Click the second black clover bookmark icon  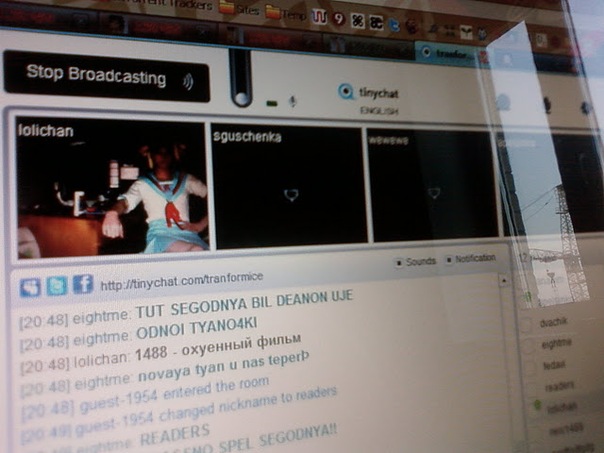(376, 22)
